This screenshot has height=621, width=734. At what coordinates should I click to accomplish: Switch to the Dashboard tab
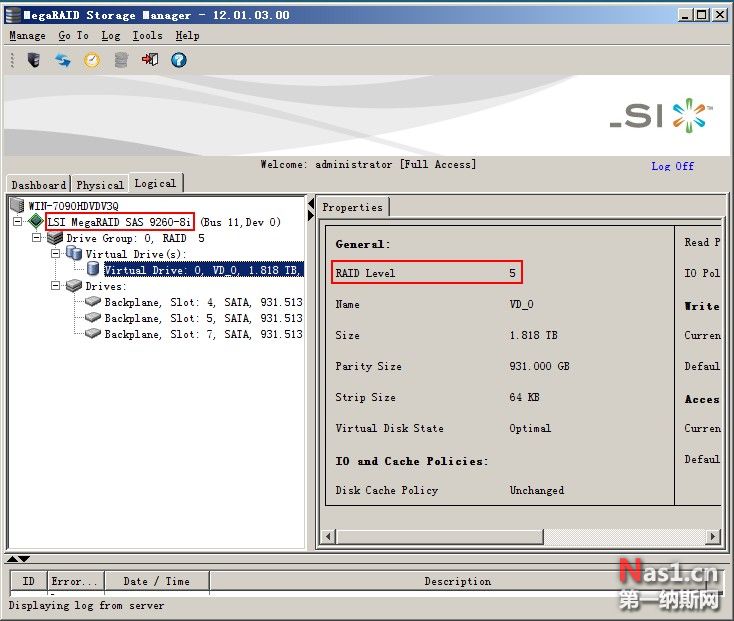coord(39,185)
